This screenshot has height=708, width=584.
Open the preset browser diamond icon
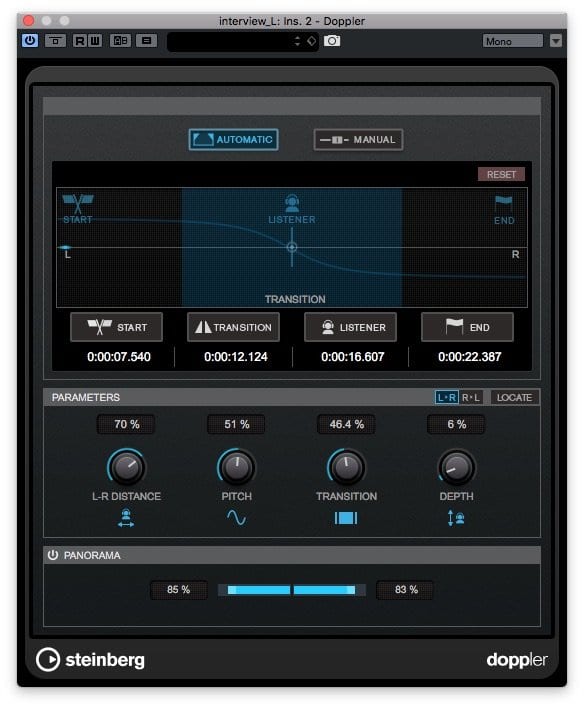pos(312,41)
